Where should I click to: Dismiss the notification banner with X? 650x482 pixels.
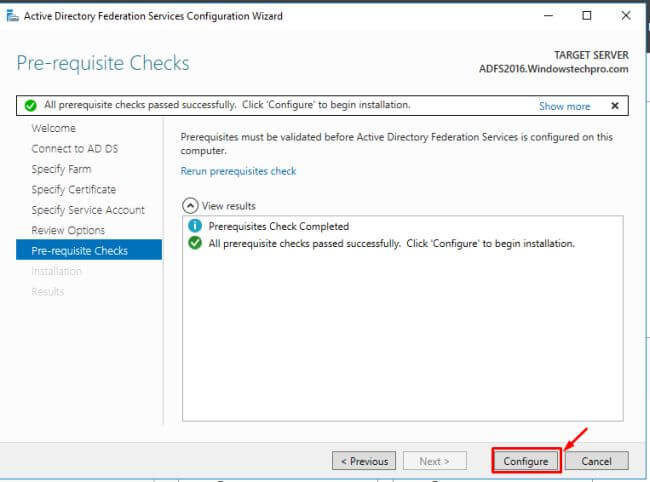pyautogui.click(x=615, y=106)
